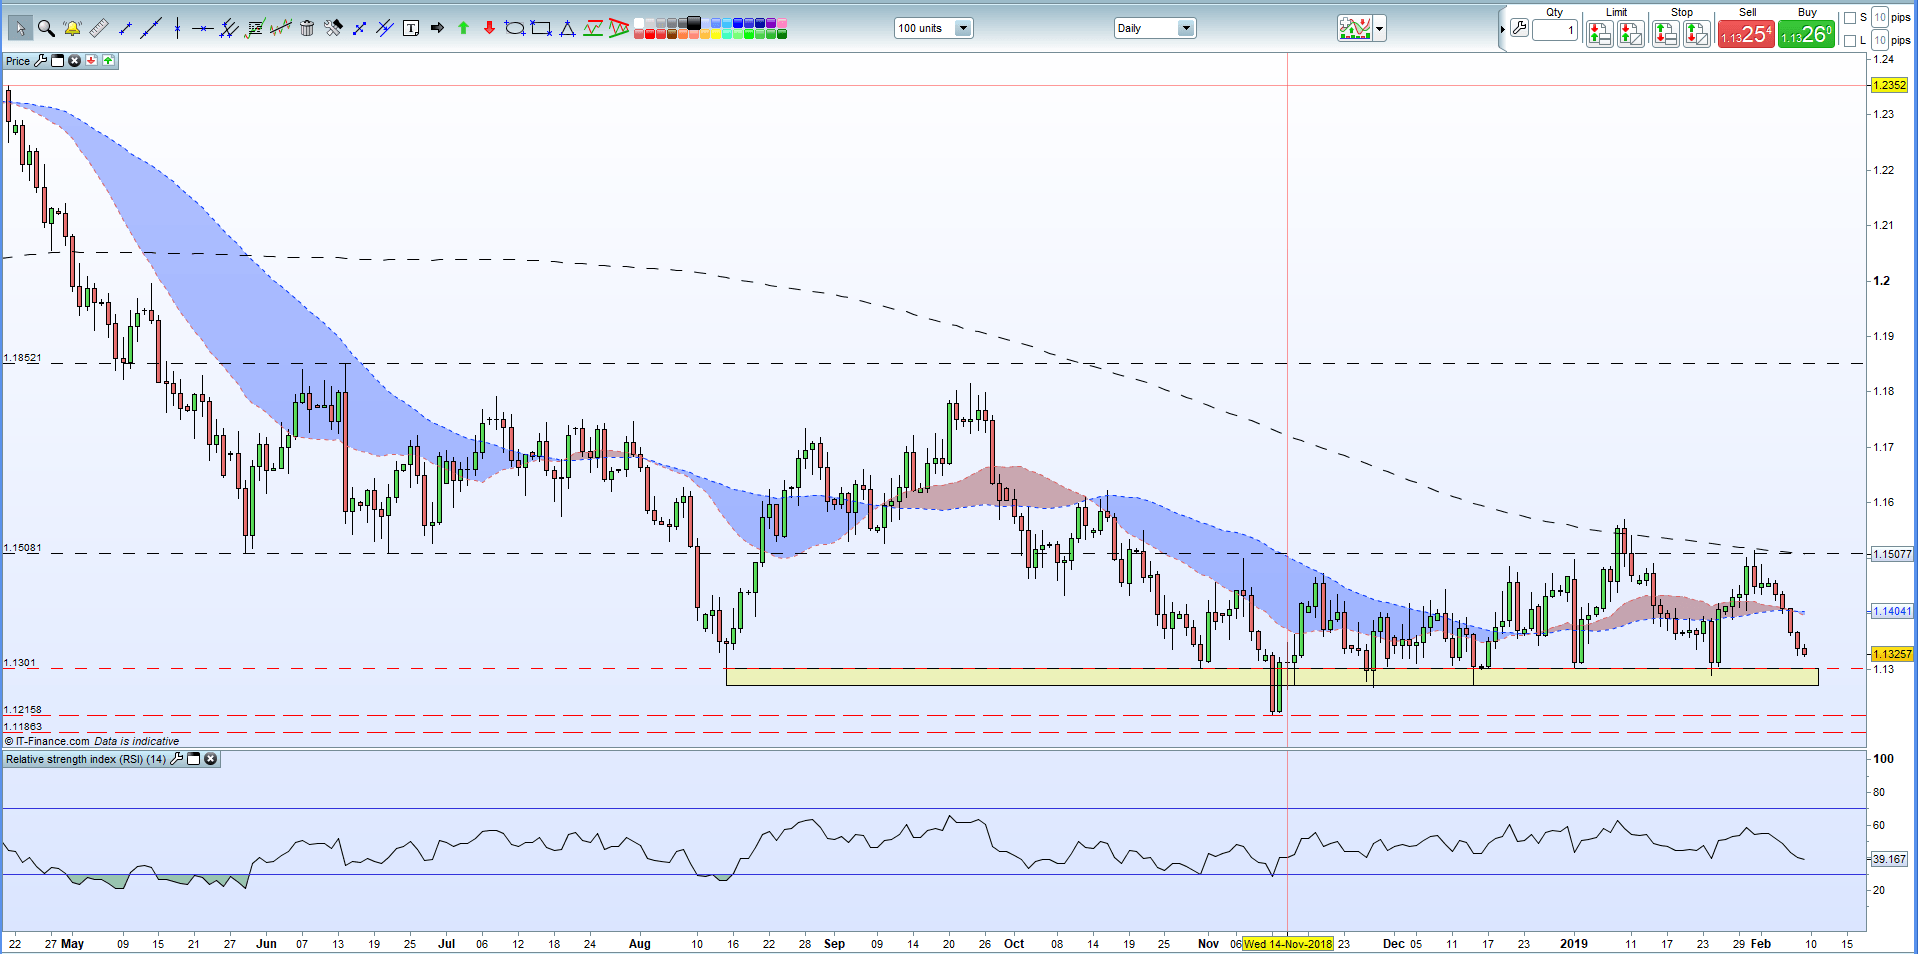
Task: Enable the L limit pips checkbox
Action: [1849, 41]
